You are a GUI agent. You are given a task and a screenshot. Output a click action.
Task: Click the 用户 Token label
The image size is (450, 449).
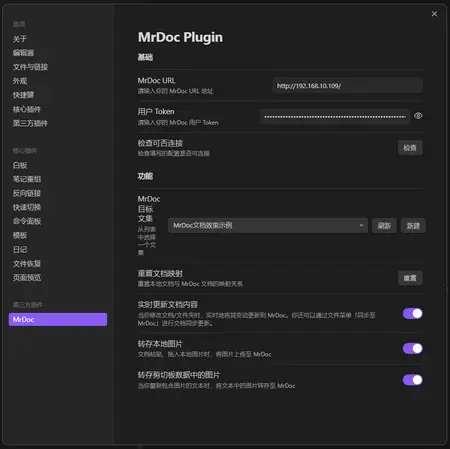click(156, 112)
